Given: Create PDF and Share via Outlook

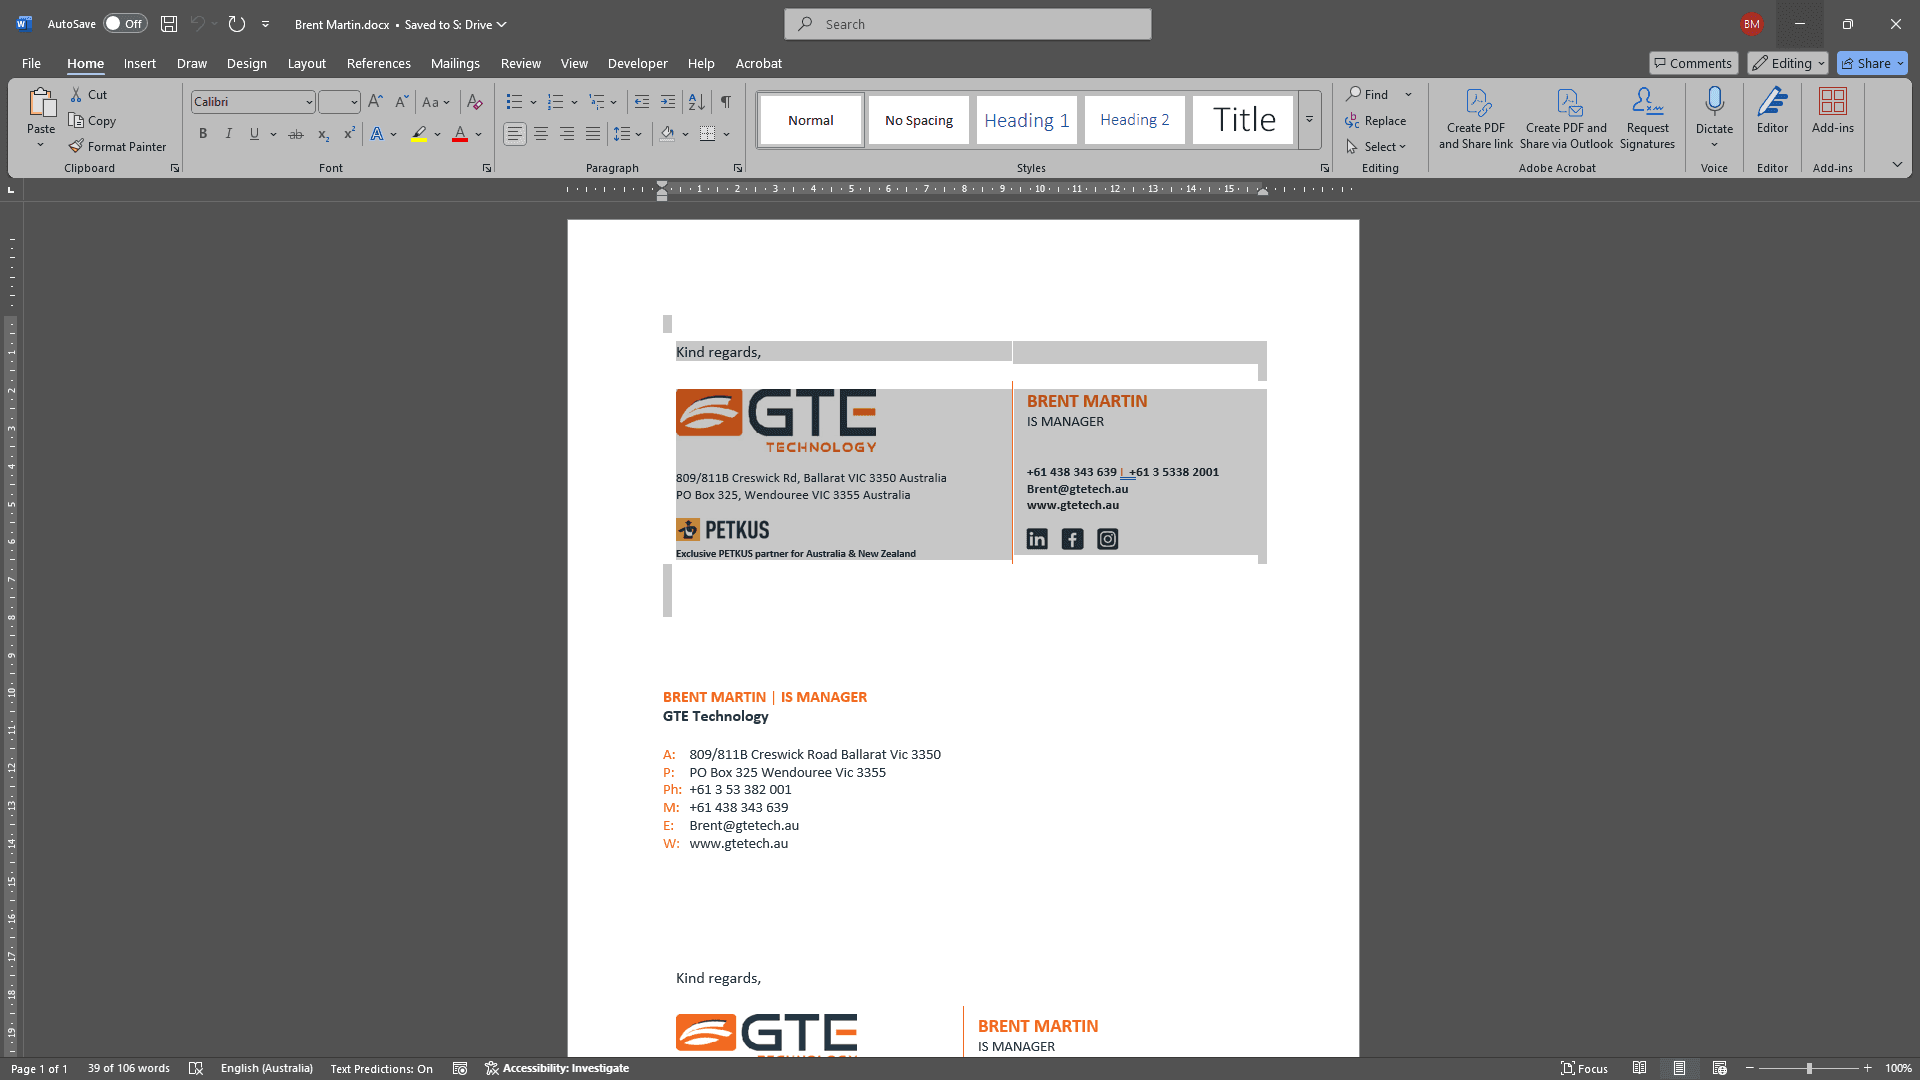Looking at the screenshot, I should tap(1566, 118).
